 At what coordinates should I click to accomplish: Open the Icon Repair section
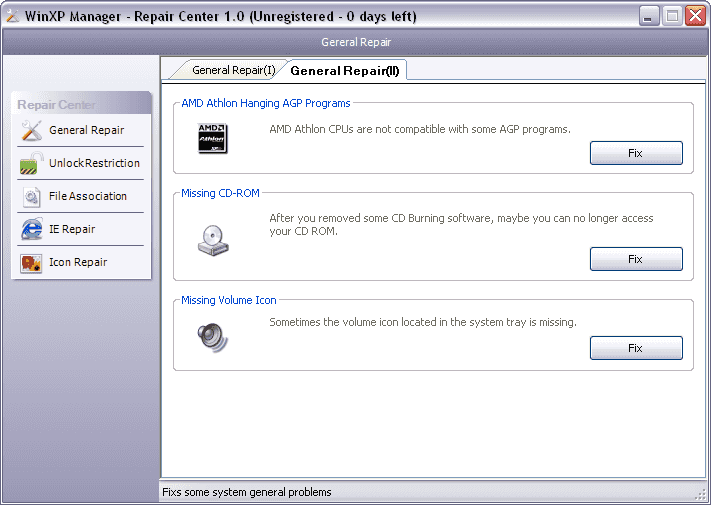click(81, 262)
